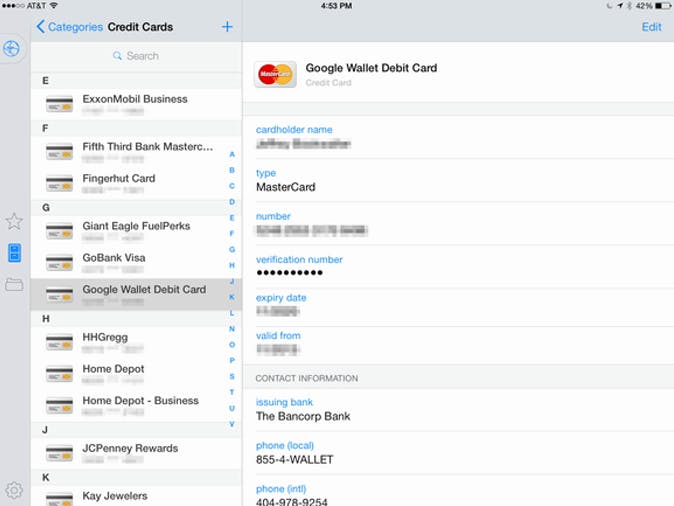Click the MasterCard logo thumbnail
The width and height of the screenshot is (674, 506).
coord(275,74)
